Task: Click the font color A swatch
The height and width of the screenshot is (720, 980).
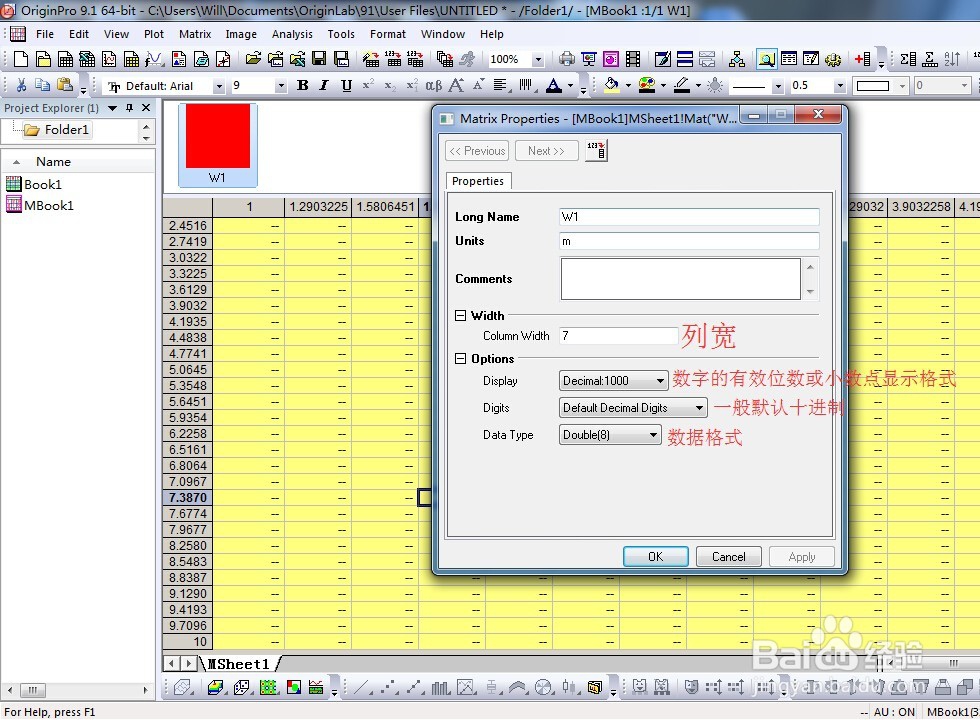Action: (554, 86)
